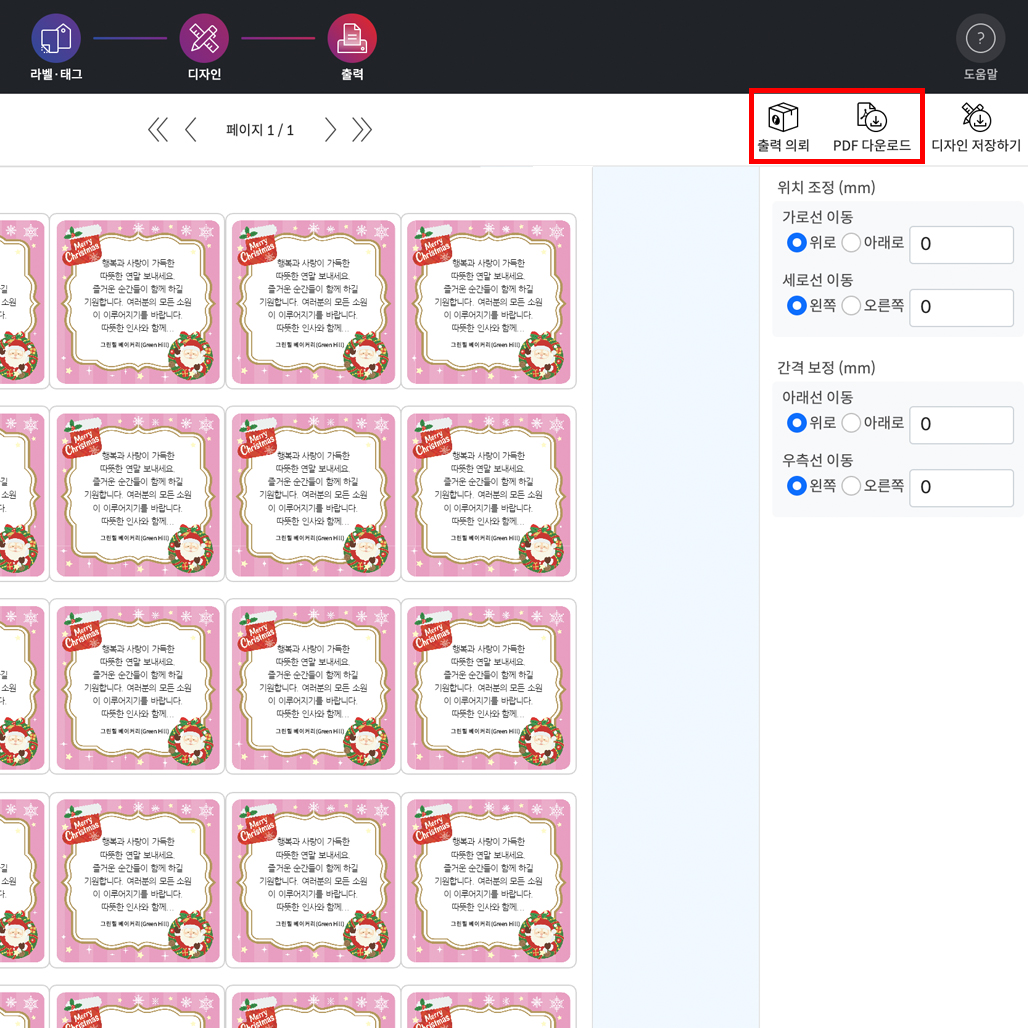The height and width of the screenshot is (1028, 1028).
Task: Click the 세로선 이동 label
Action: (818, 280)
